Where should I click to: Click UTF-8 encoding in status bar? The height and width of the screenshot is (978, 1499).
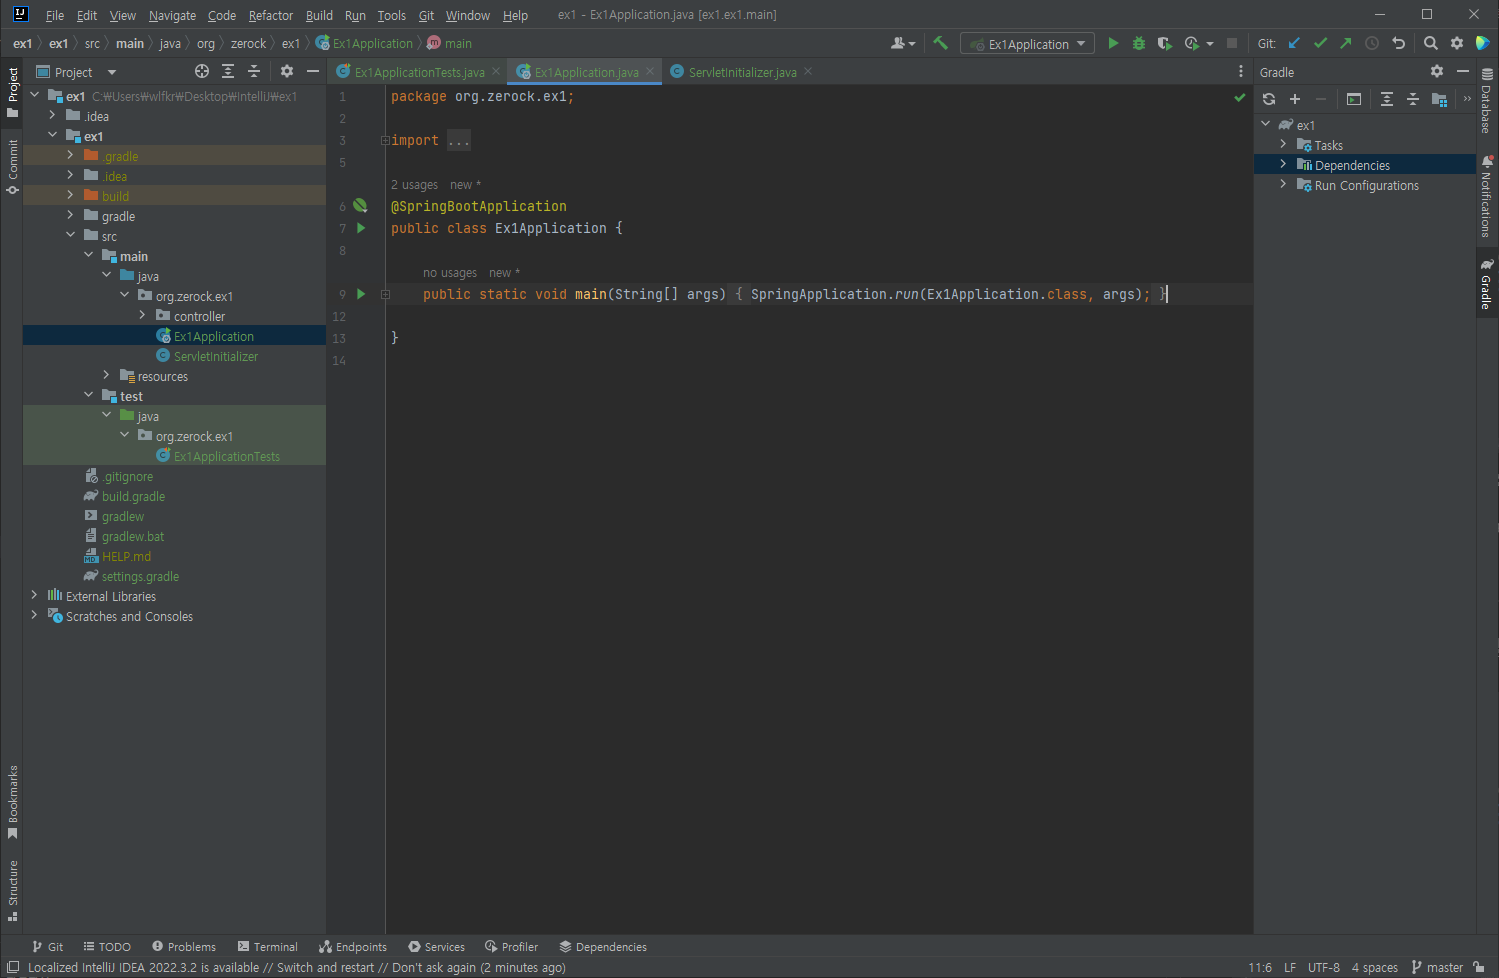click(1324, 967)
